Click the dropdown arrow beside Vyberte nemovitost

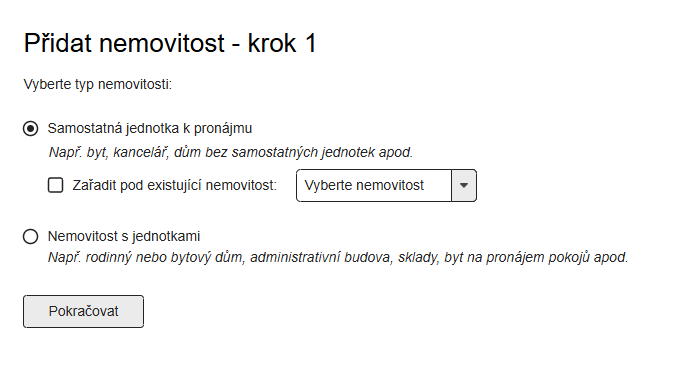(x=464, y=186)
